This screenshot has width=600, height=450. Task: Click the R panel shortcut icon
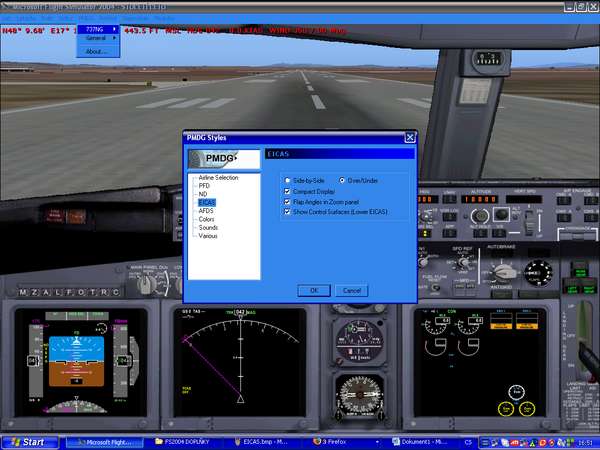104,292
